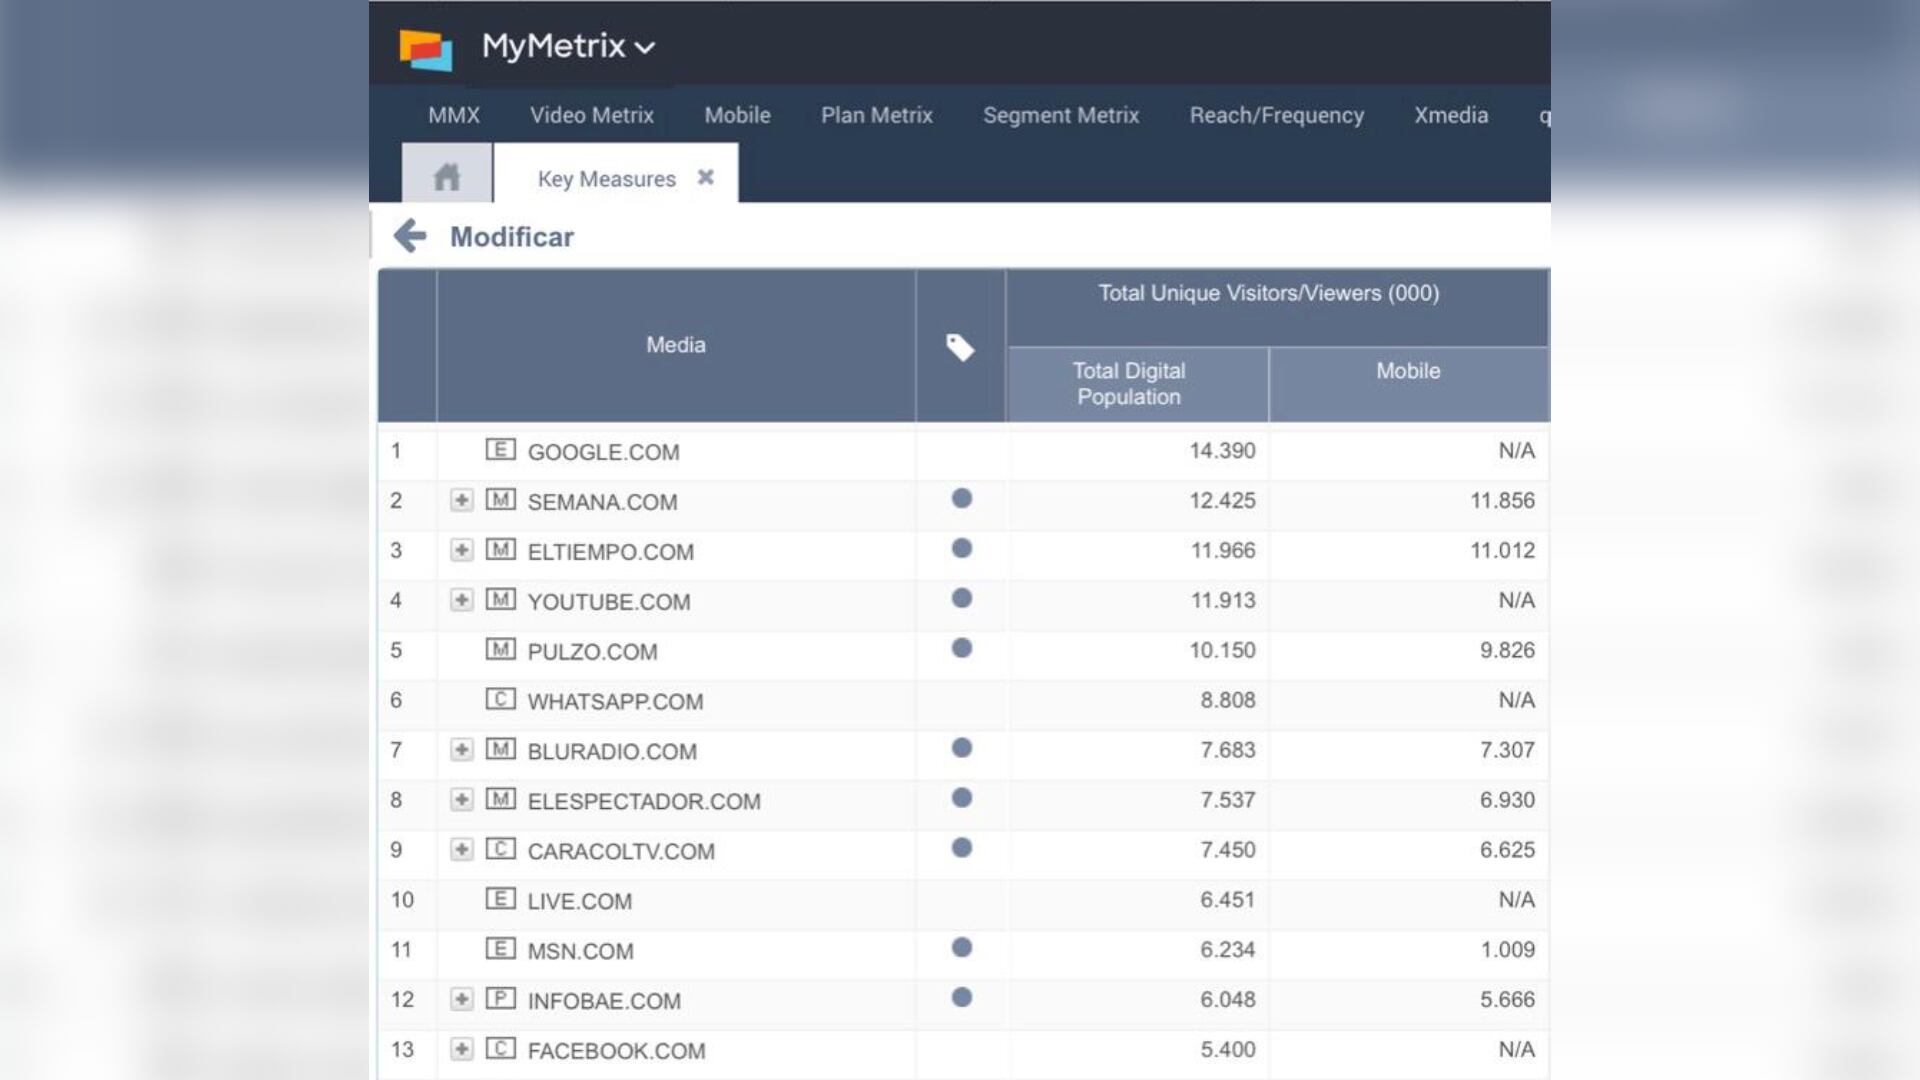1920x1080 pixels.
Task: Toggle the blue dot indicator for PULZO.COM
Action: [960, 648]
